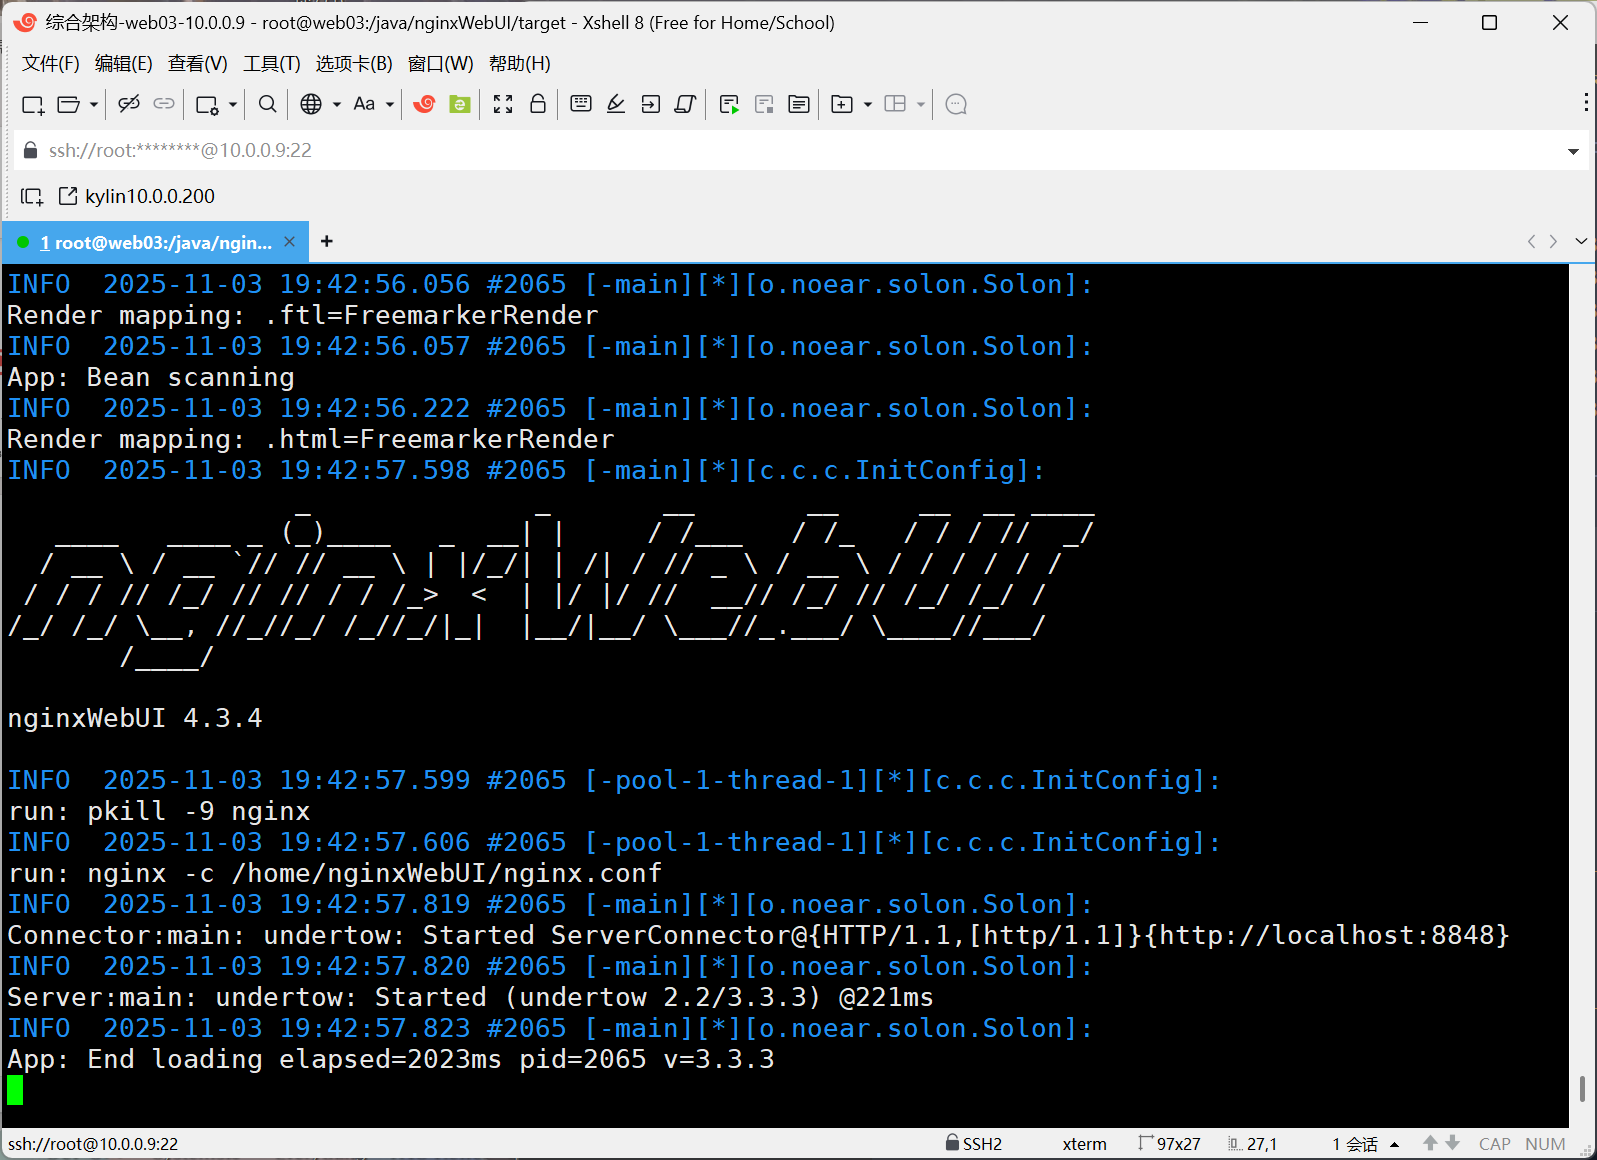This screenshot has width=1597, height=1160.
Task: Launch the green Xftp file transfer icon
Action: click(460, 104)
